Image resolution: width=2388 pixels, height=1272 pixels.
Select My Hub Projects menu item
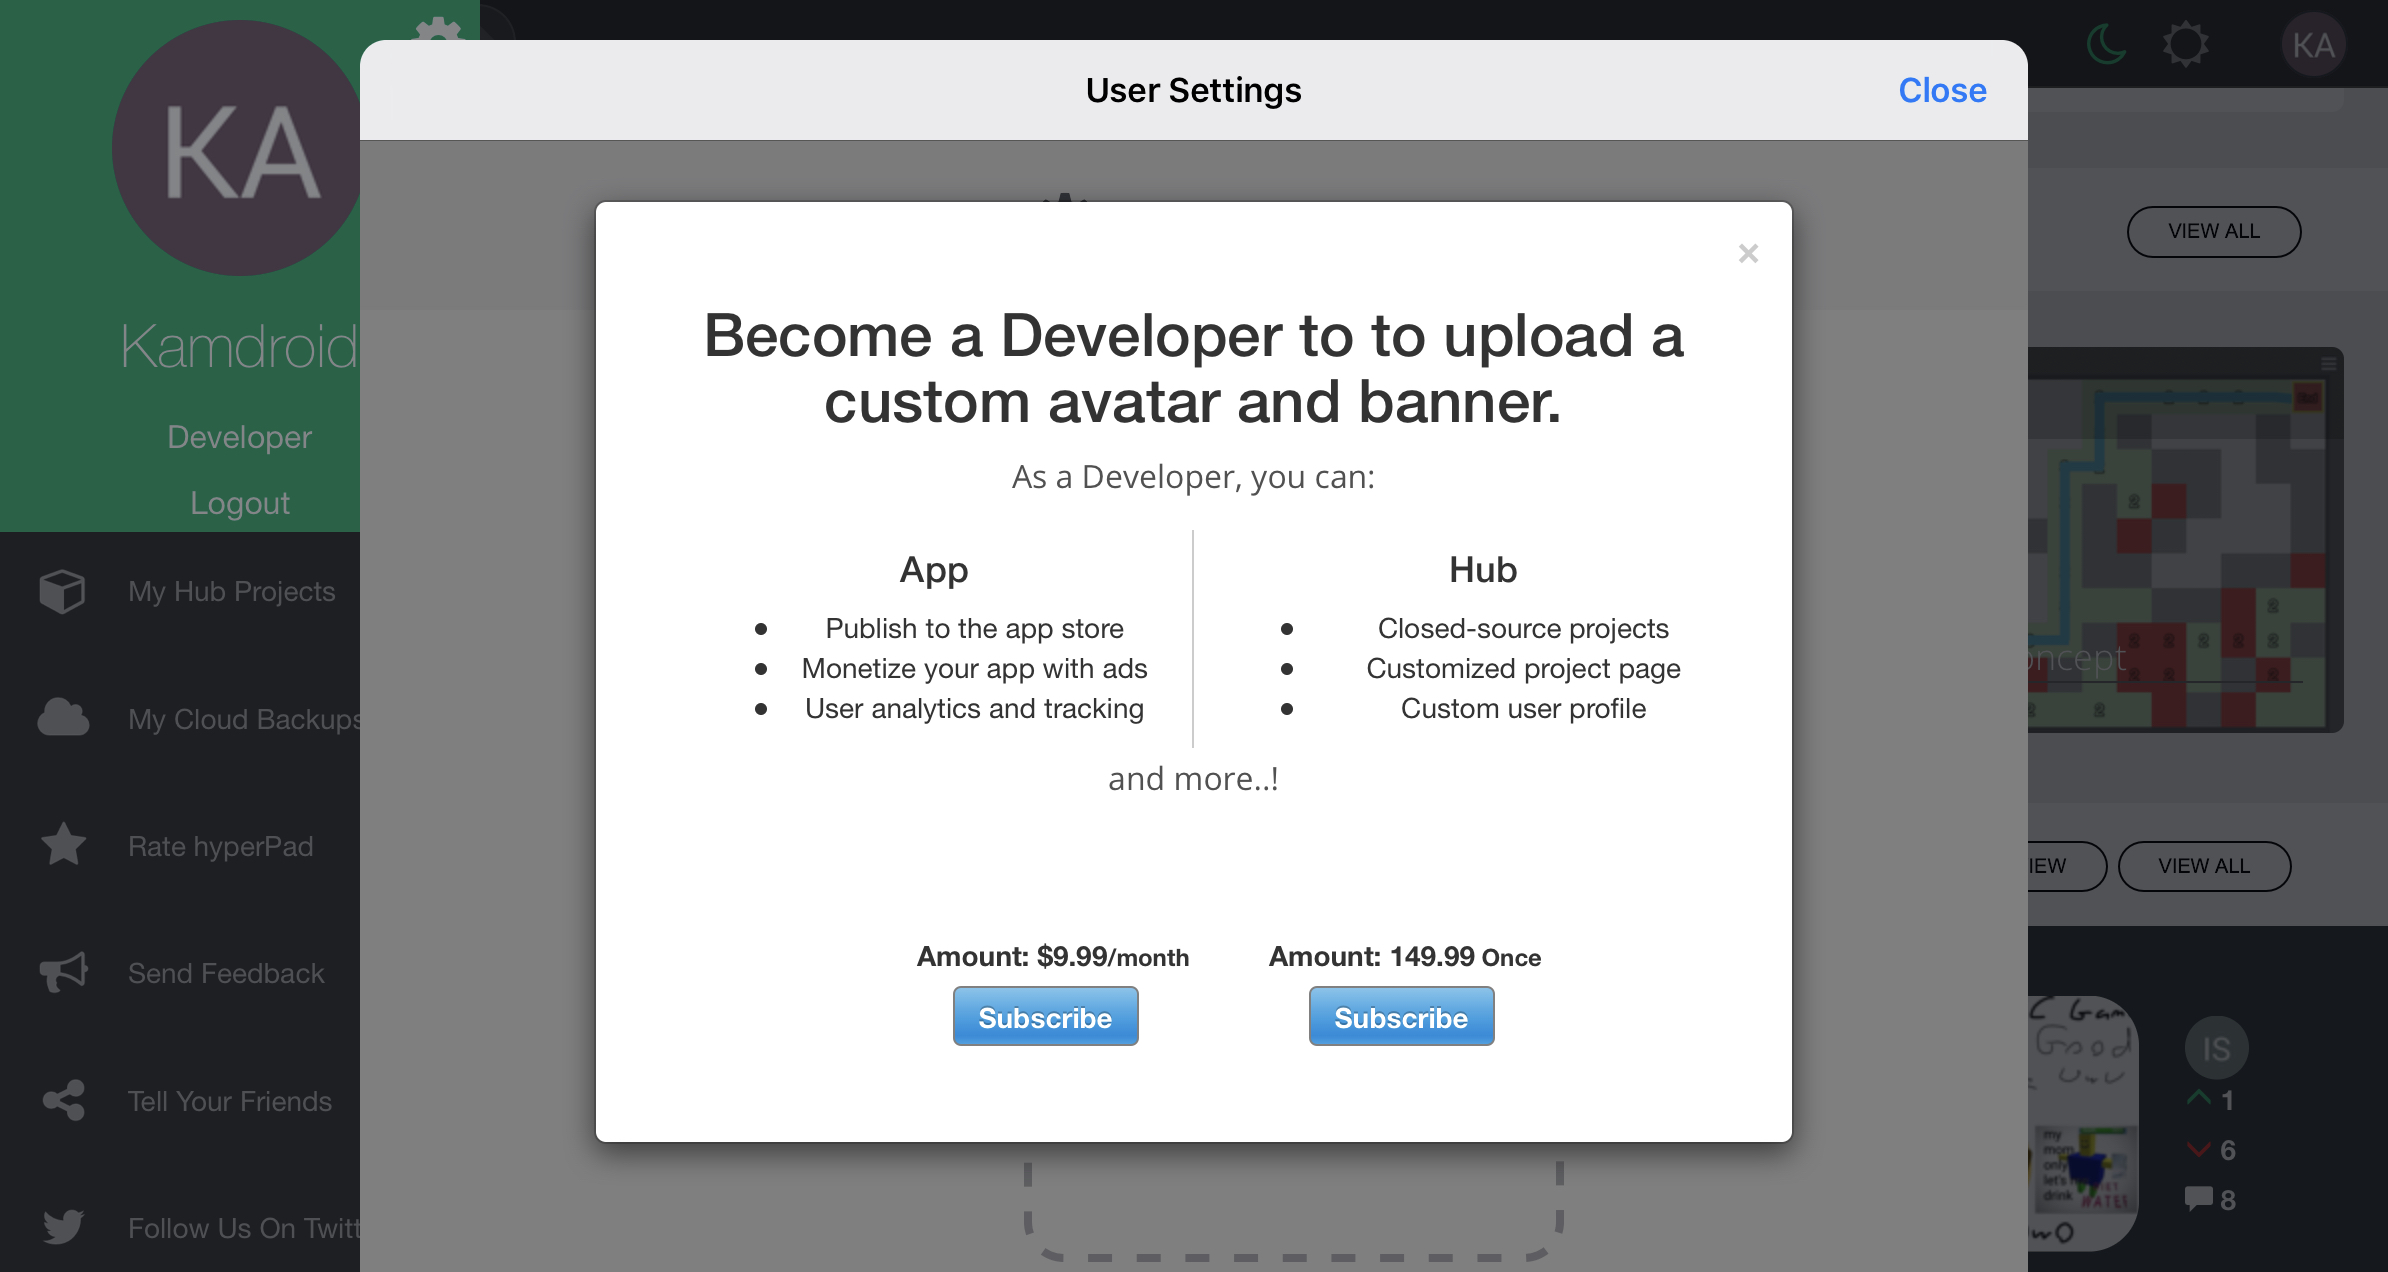(x=231, y=591)
